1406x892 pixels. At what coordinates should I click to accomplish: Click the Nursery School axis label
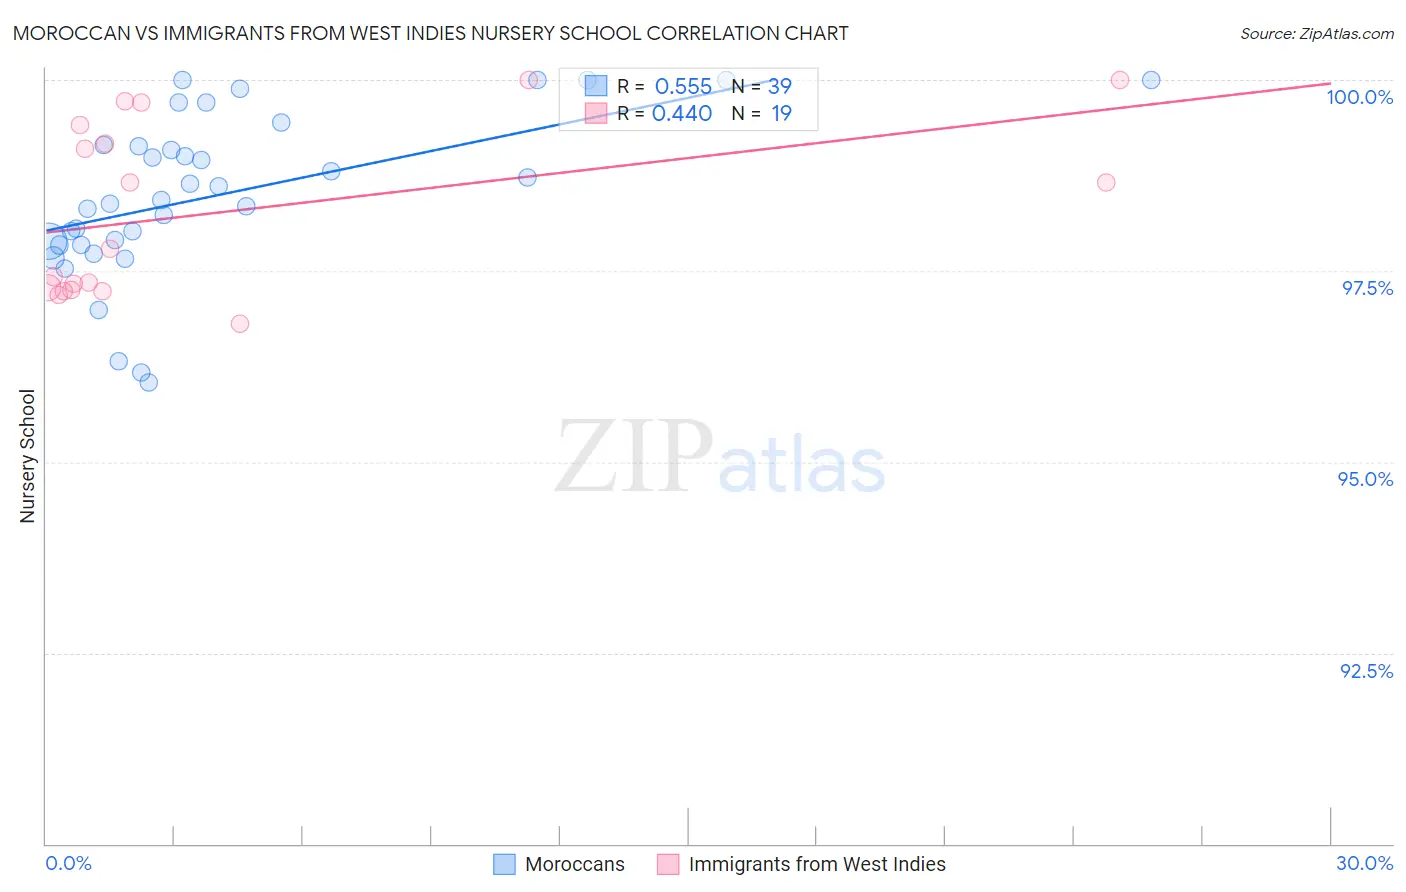pos(27,456)
